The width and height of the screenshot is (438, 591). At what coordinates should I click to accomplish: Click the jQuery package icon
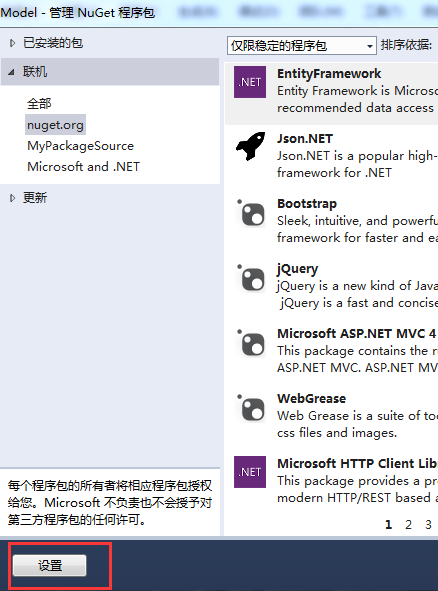click(250, 278)
